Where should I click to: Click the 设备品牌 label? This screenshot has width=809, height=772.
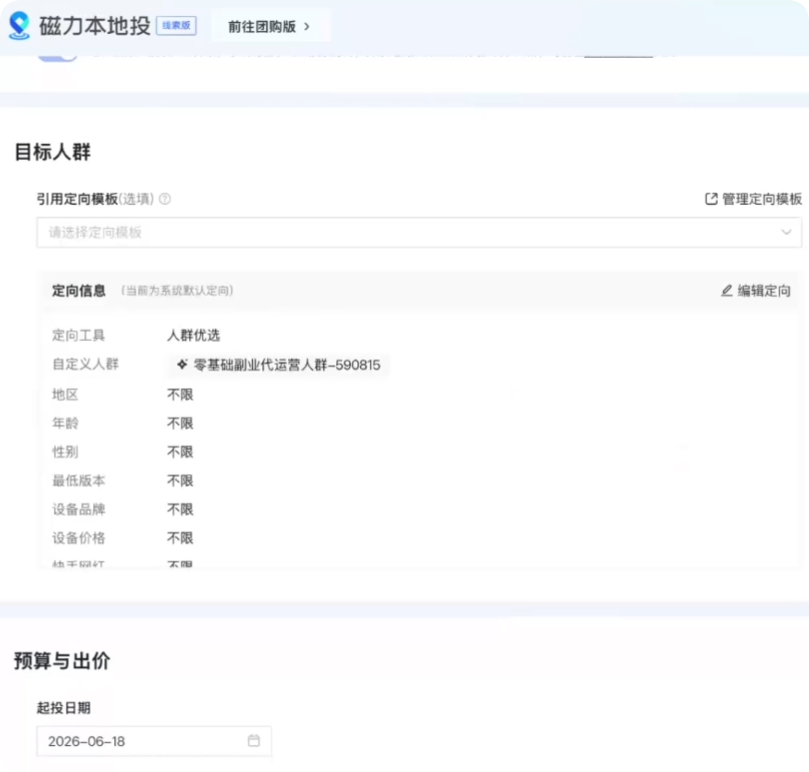pos(78,510)
